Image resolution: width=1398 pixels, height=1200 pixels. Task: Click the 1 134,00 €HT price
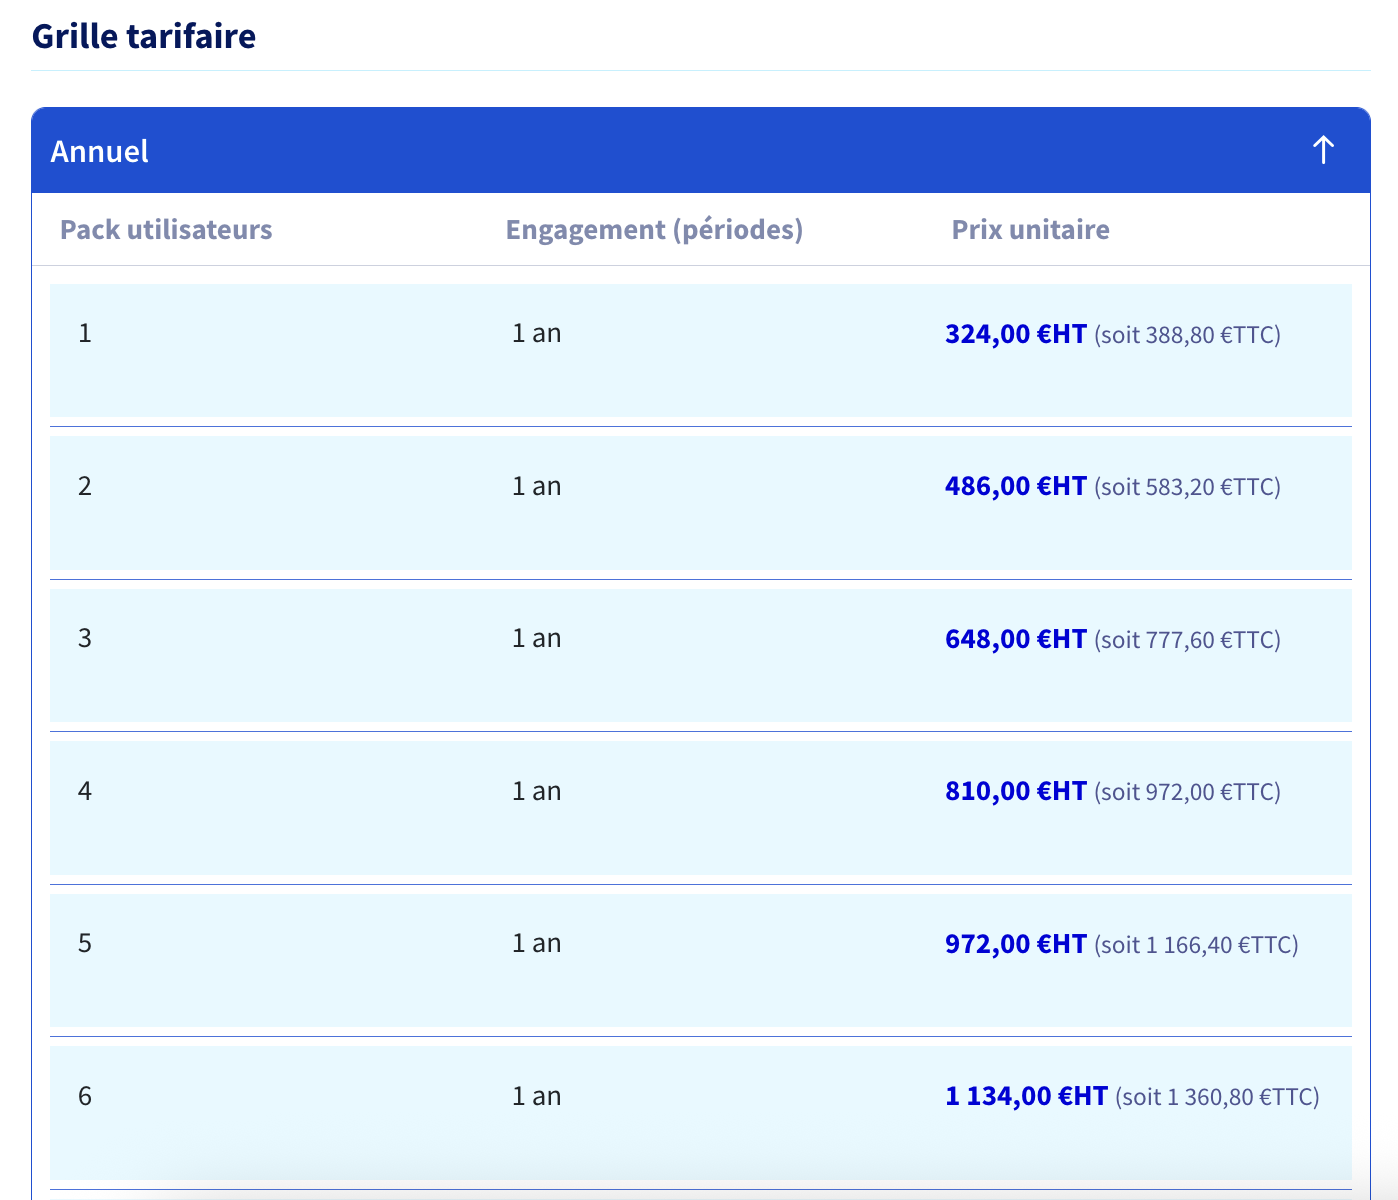click(1026, 1096)
